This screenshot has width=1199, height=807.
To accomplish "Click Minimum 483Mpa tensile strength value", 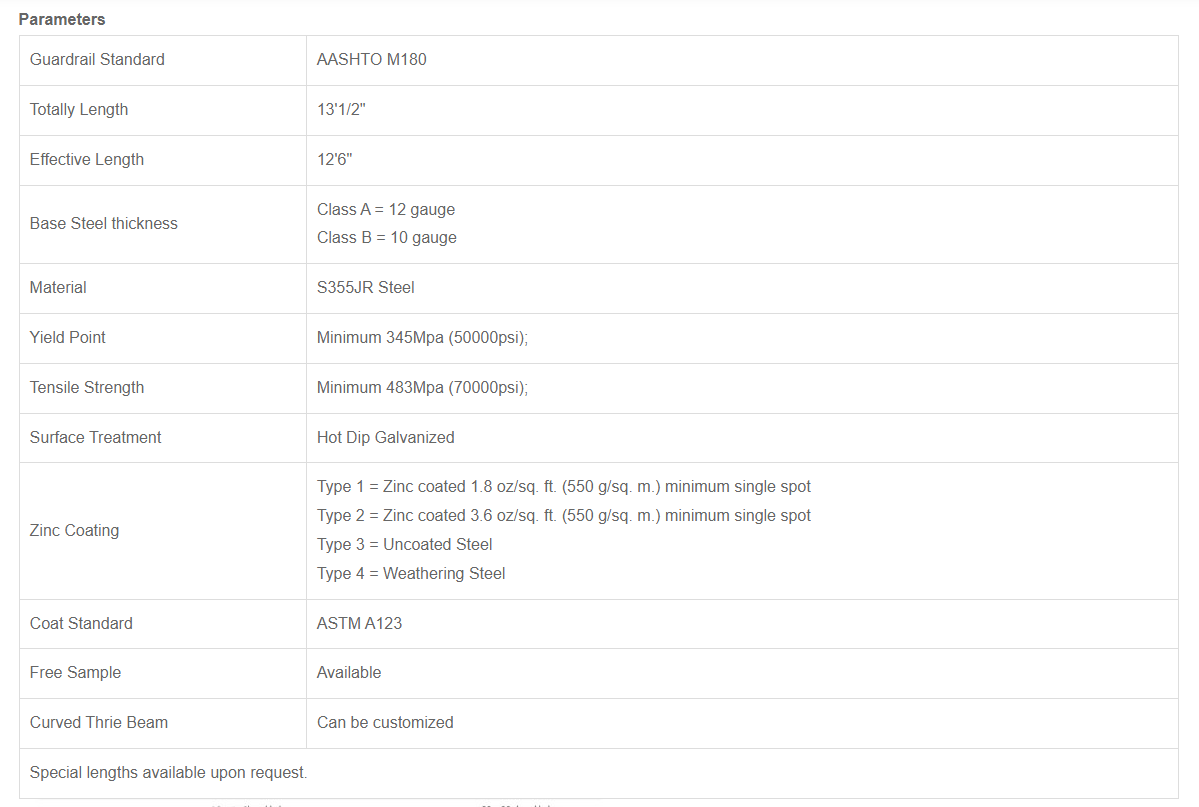I will pyautogui.click(x=422, y=387).
